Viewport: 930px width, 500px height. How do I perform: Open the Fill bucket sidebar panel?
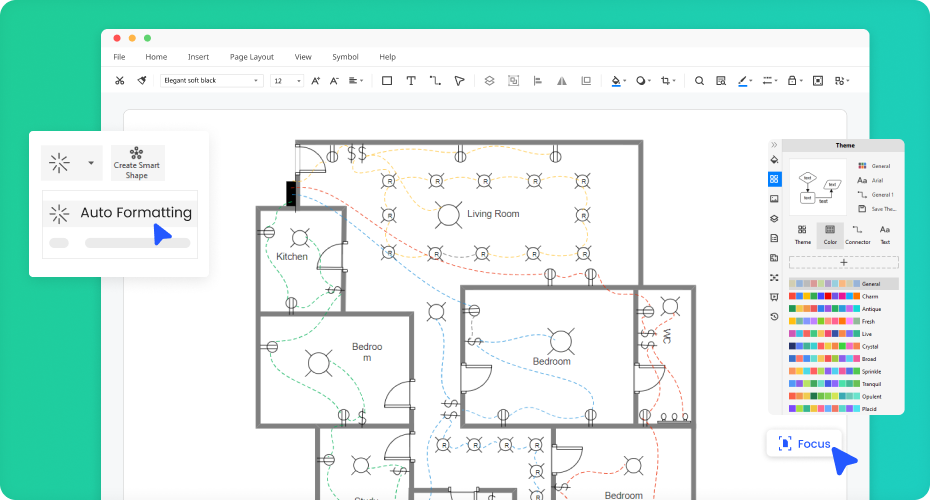pos(774,160)
